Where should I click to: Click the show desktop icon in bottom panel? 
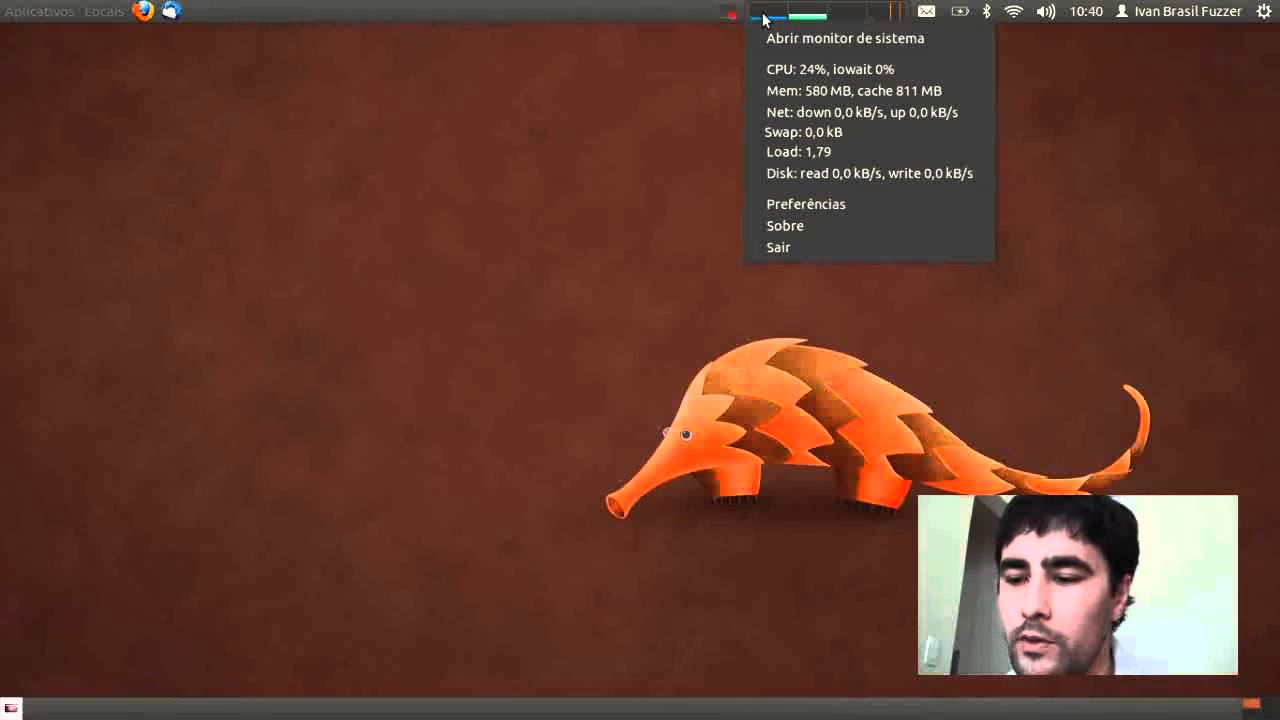tap(12, 708)
